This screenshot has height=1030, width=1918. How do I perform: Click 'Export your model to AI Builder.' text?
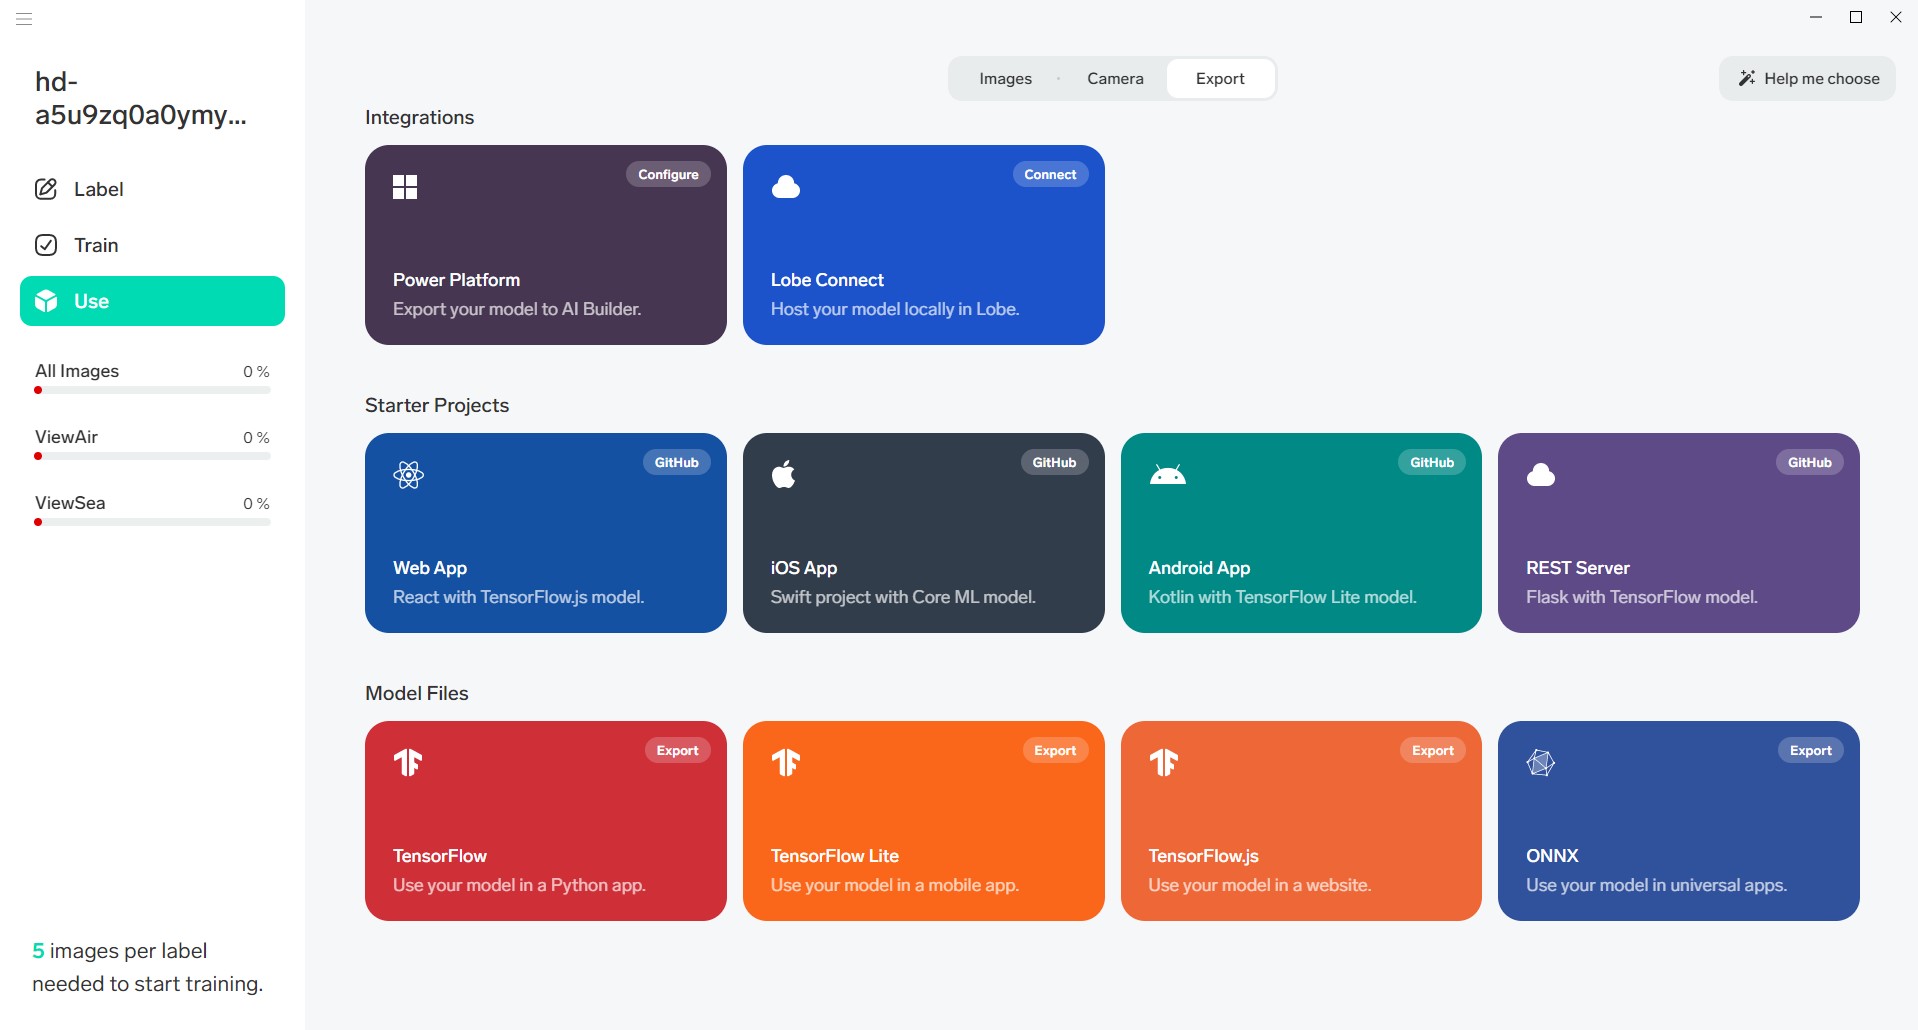(517, 309)
